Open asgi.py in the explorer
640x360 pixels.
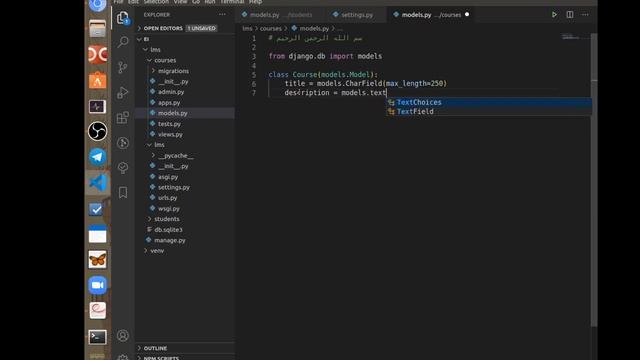(x=168, y=177)
